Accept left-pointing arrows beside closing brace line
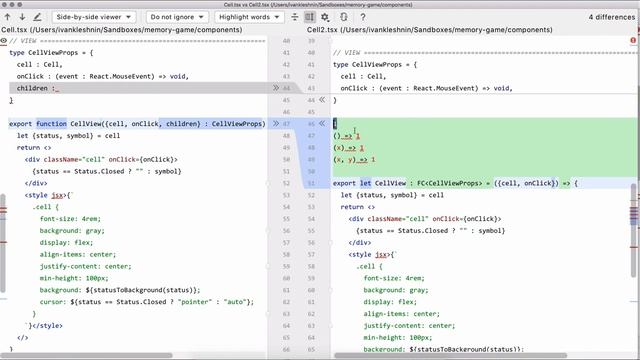 [x=322, y=100]
